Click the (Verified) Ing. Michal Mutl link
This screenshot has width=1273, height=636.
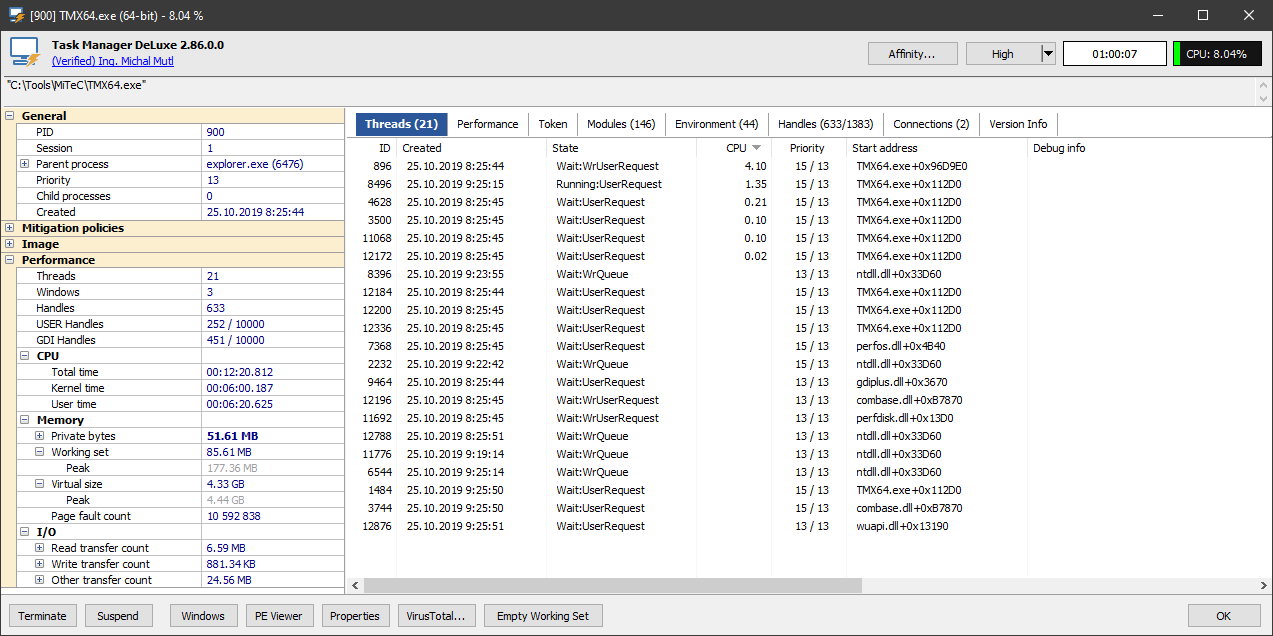click(113, 61)
